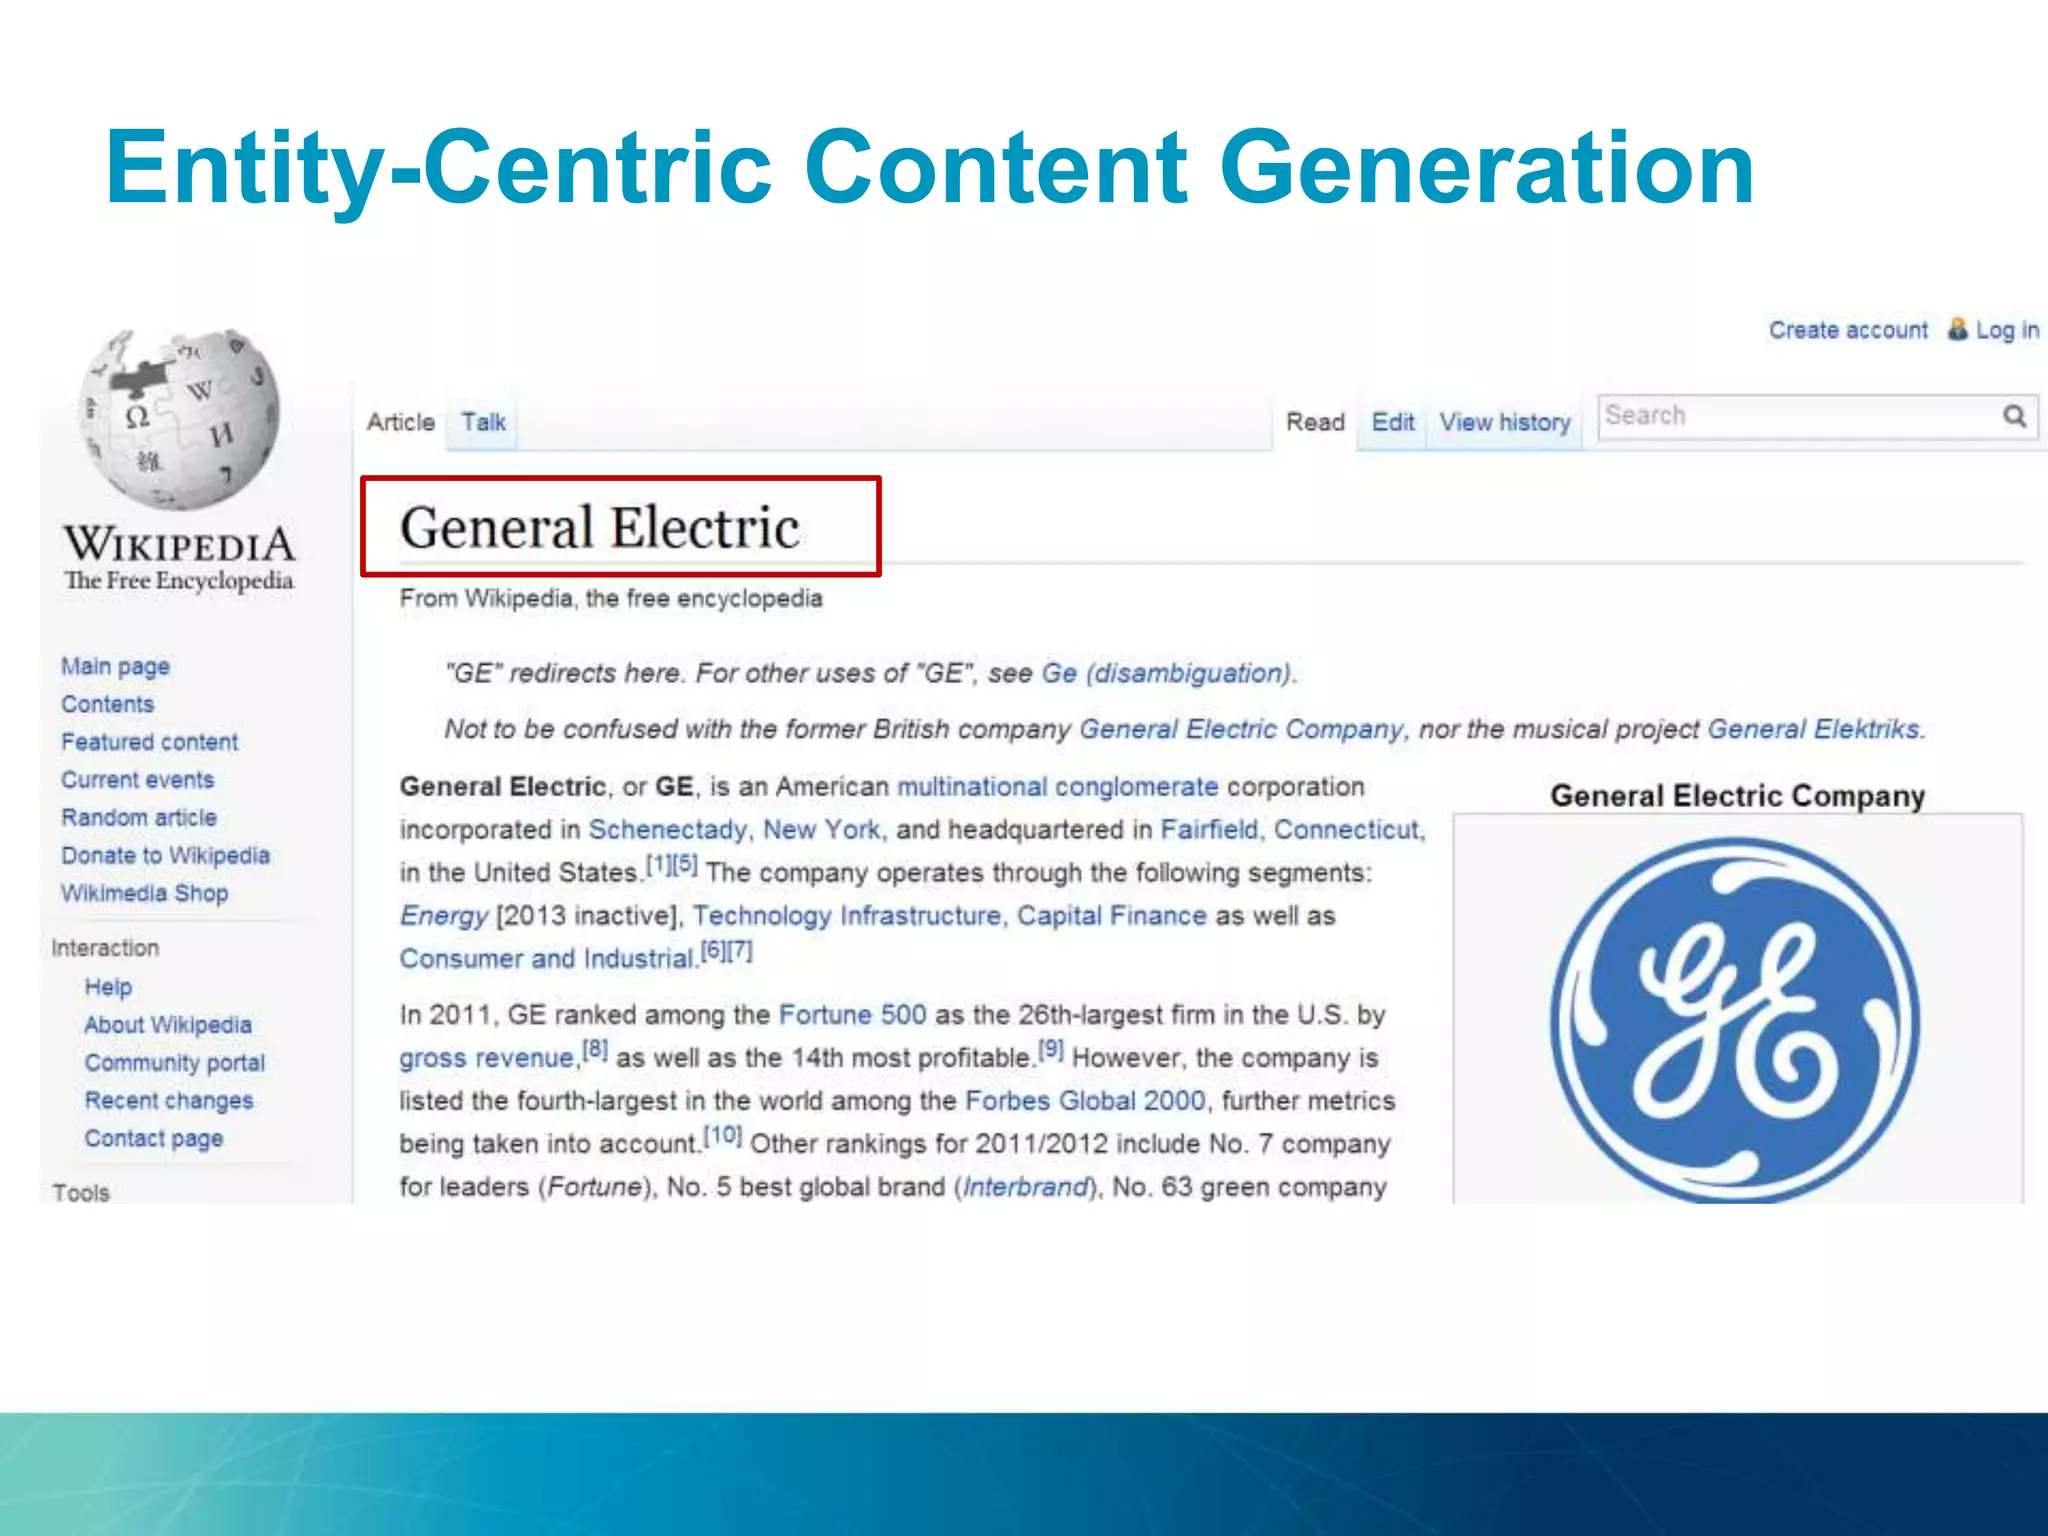Open Fairfield, Connecticut link
Screen dimensions: 2048x1536
click(1290, 830)
